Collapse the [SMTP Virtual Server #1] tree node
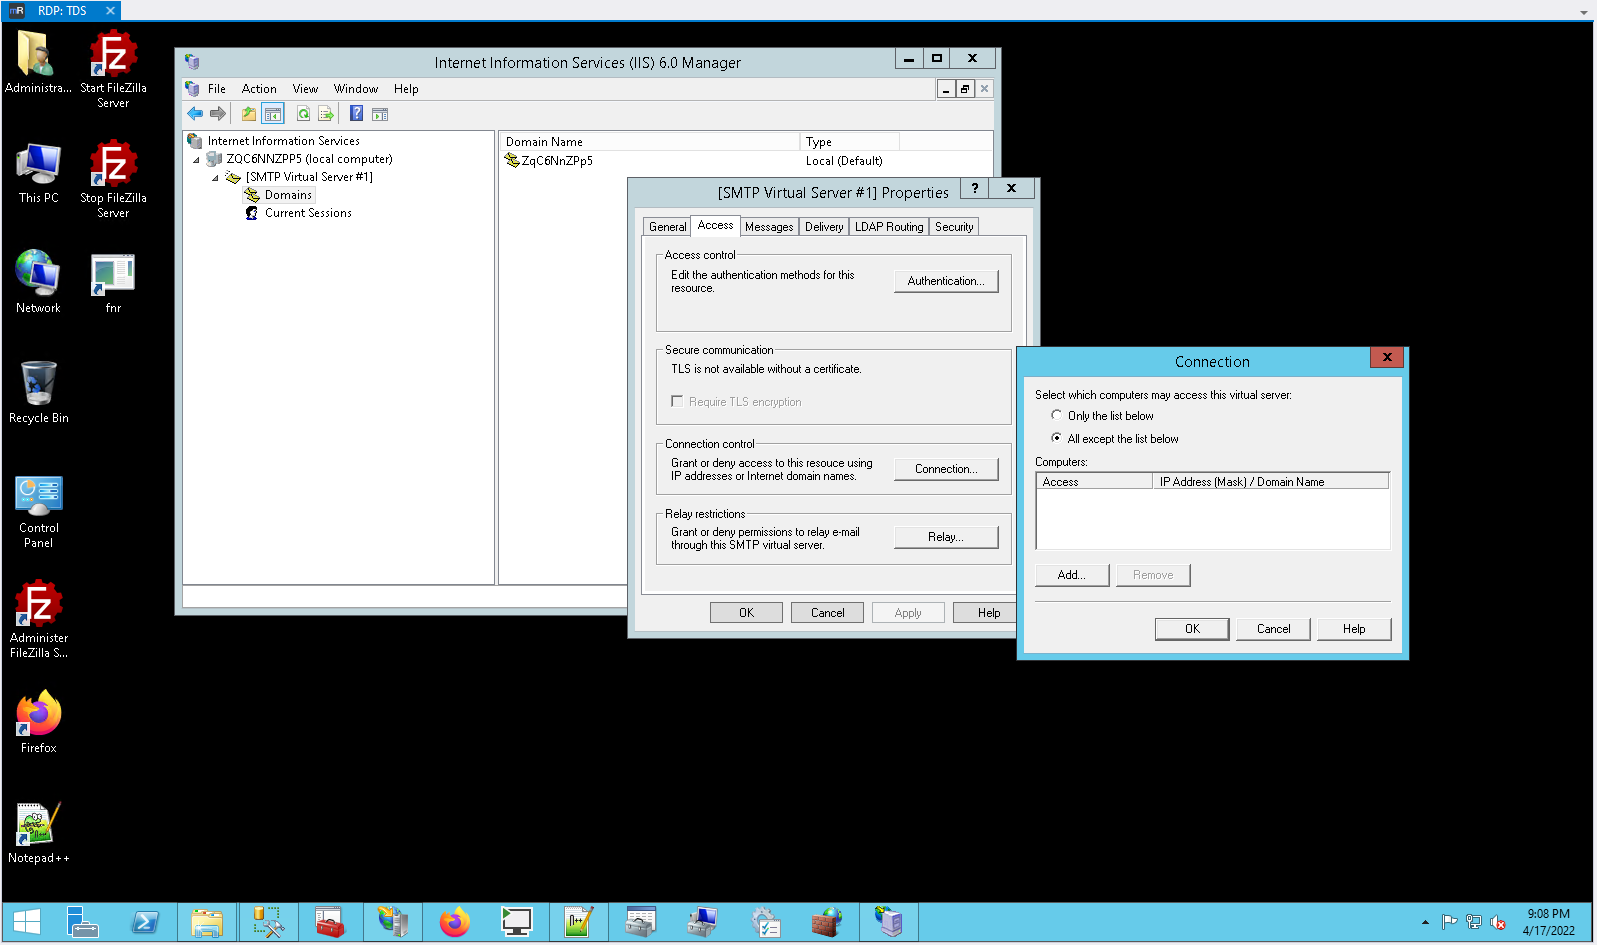The image size is (1597, 945). (x=215, y=178)
